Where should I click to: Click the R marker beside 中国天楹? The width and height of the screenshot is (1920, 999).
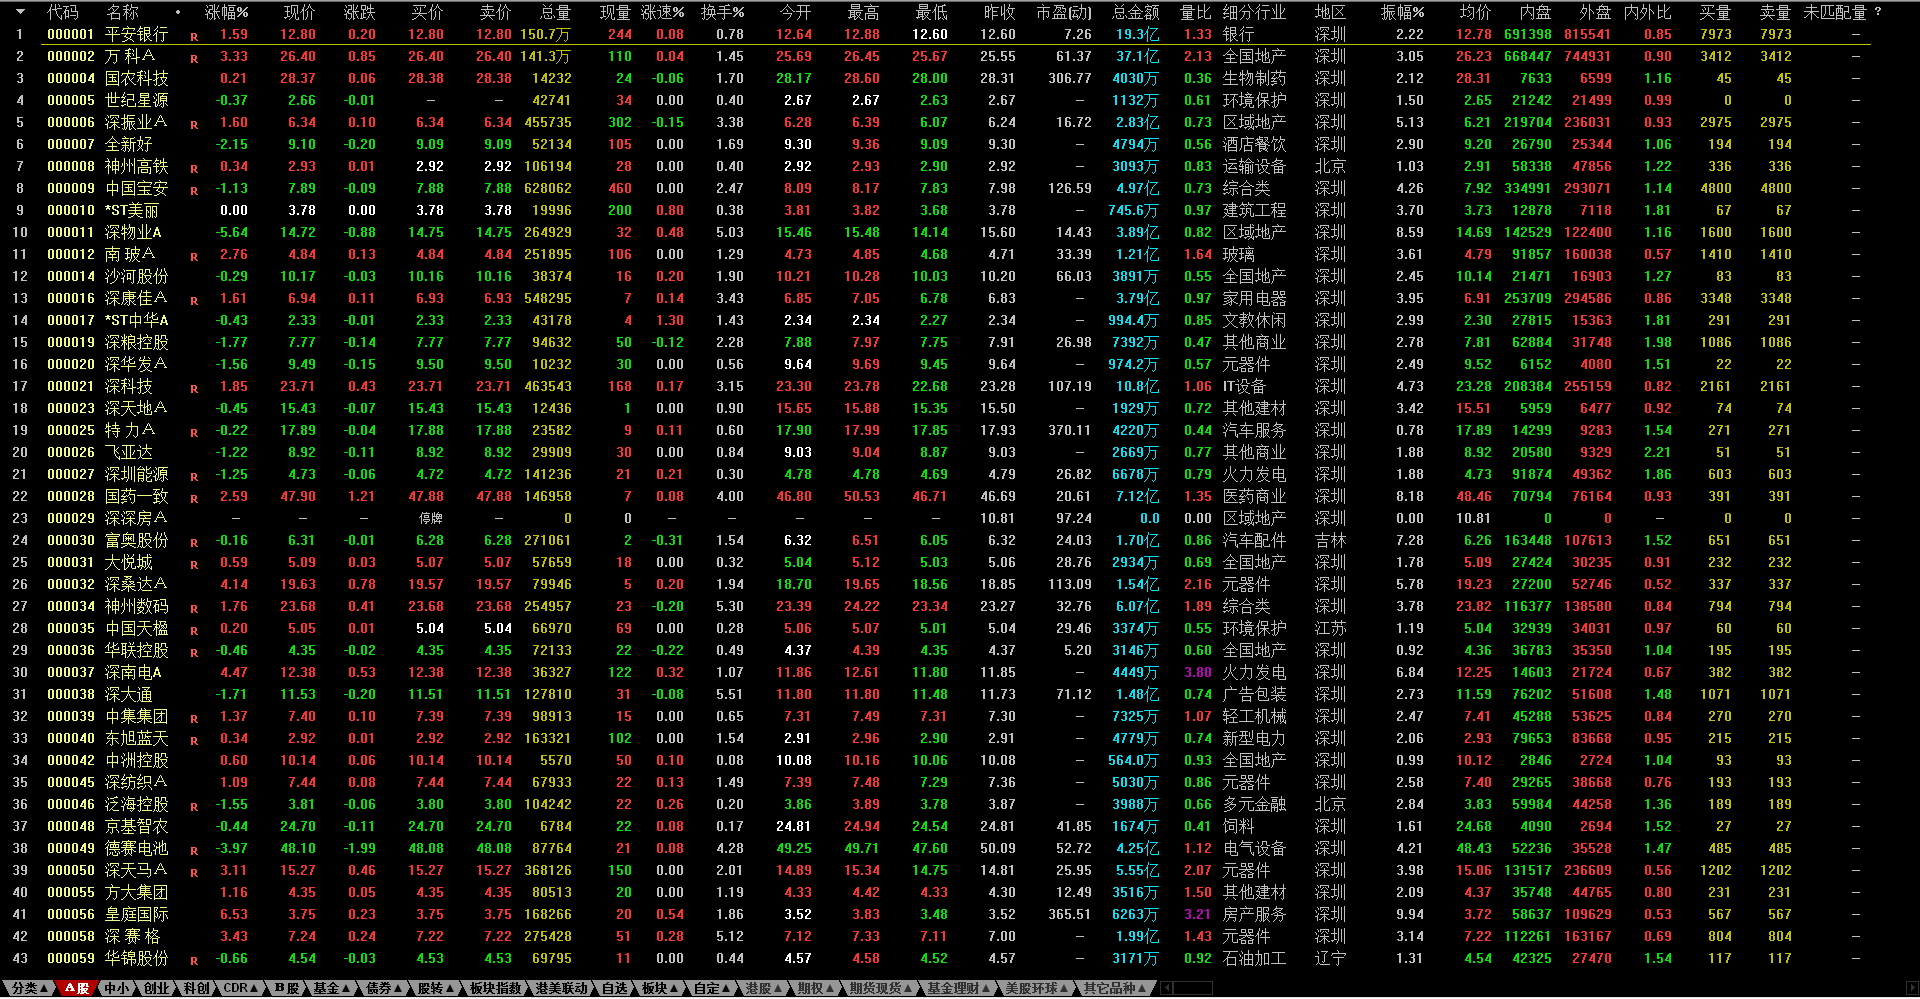click(194, 631)
